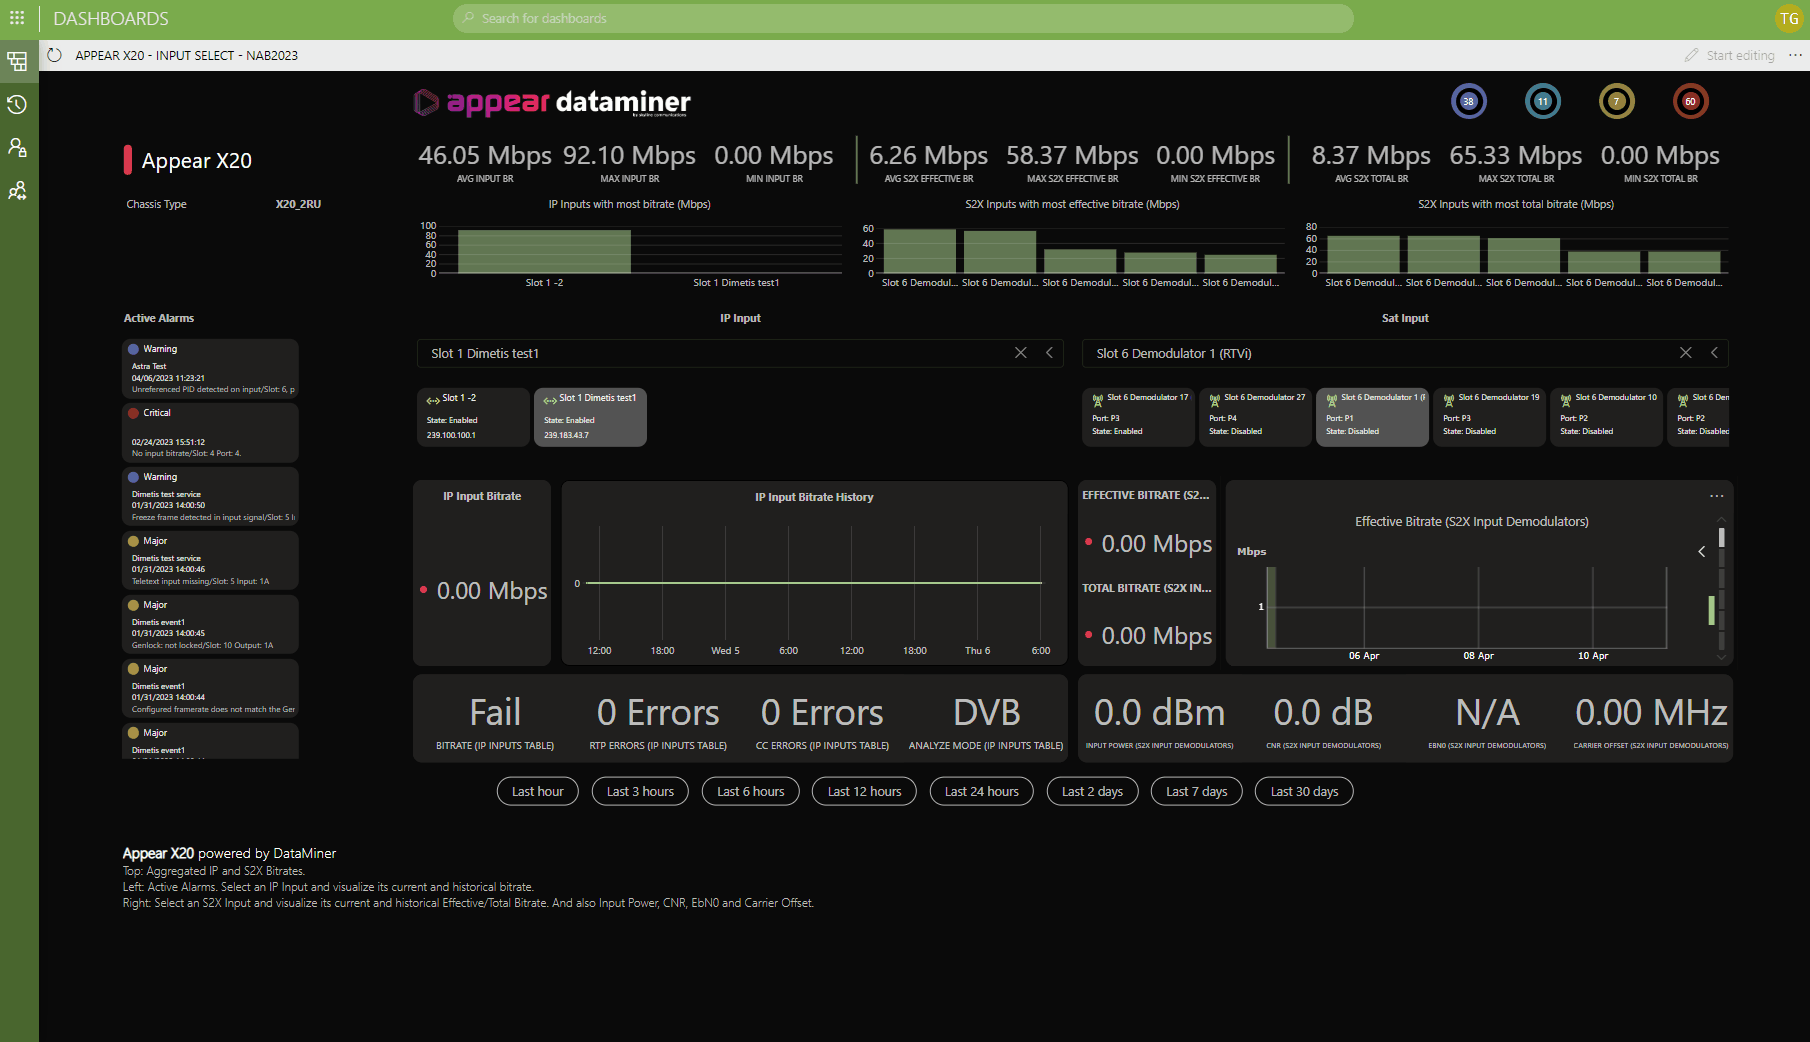Open the Critical no input bitrate alarm
Viewport: 1810px width, 1042px height.
coord(210,433)
